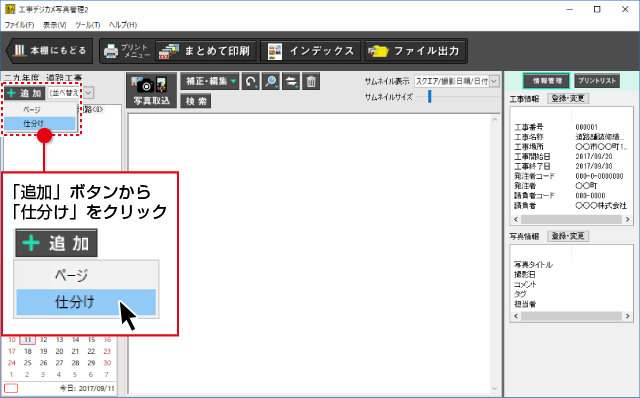
Task: Click the magnifier zoom icon
Action: point(271,81)
